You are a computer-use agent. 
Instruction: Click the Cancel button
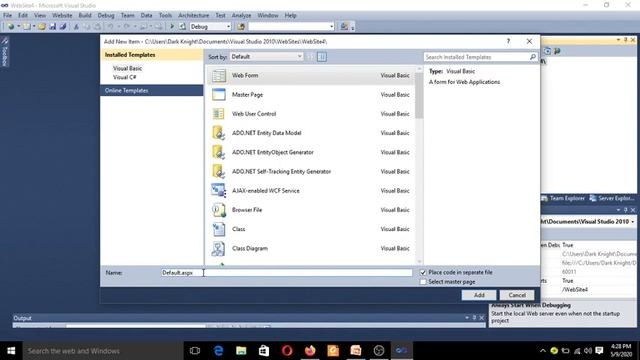pyautogui.click(x=517, y=295)
